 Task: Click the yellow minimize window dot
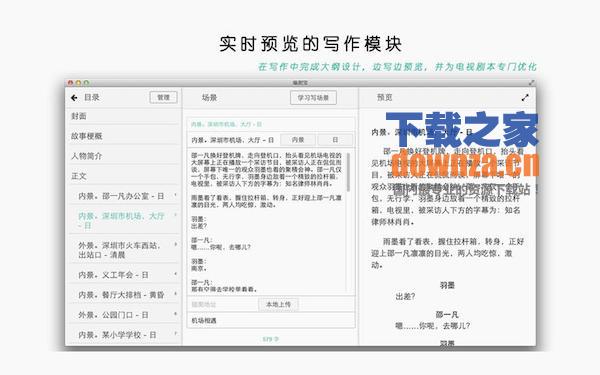pos(78,82)
